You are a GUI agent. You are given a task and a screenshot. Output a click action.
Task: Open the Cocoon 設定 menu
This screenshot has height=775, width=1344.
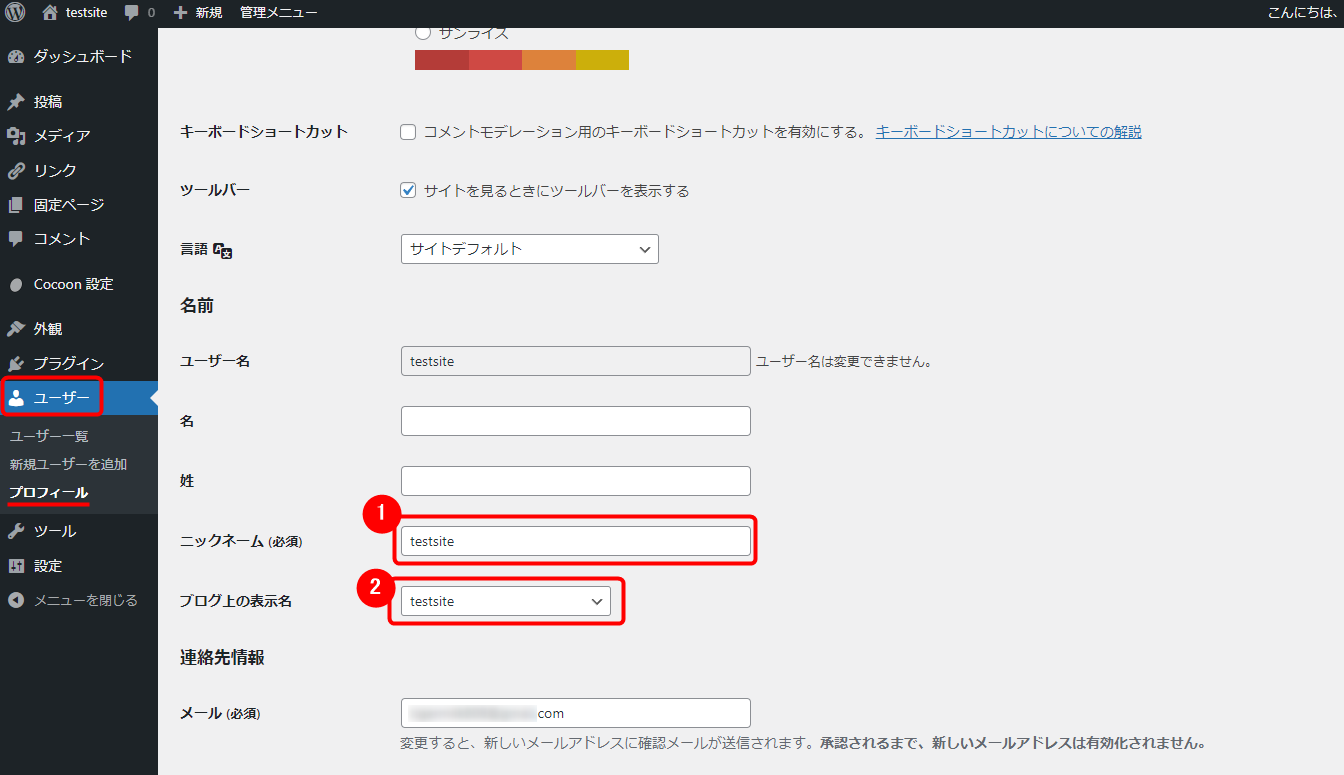click(79, 285)
